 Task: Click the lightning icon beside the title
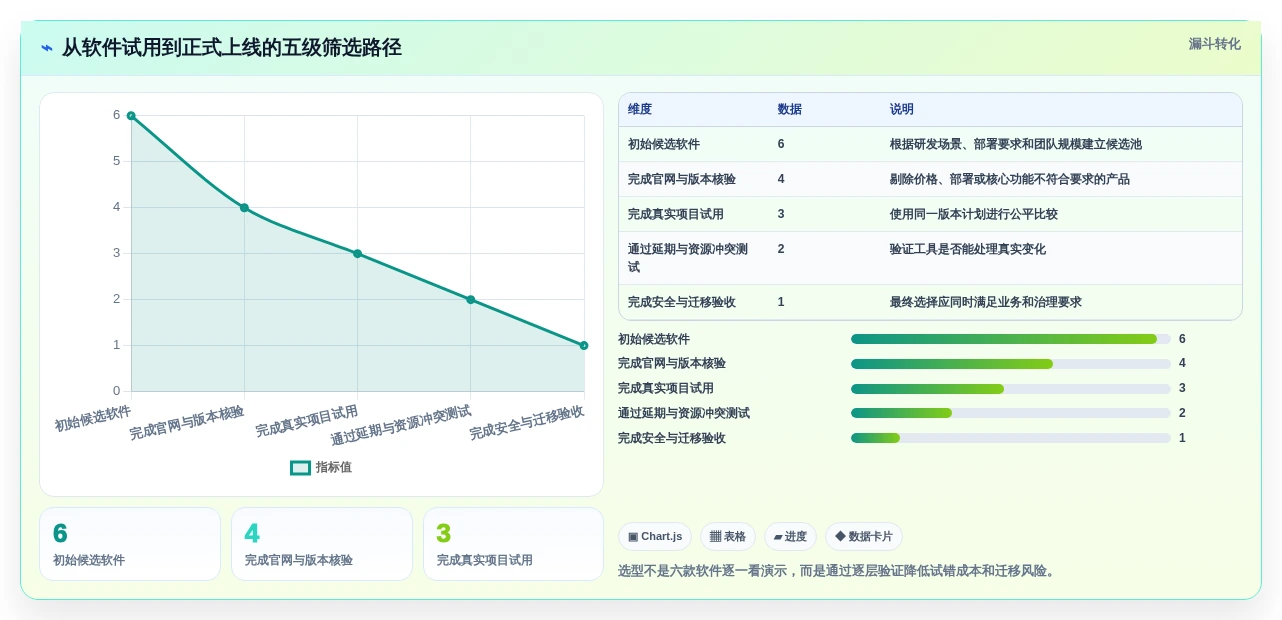click(x=47, y=48)
